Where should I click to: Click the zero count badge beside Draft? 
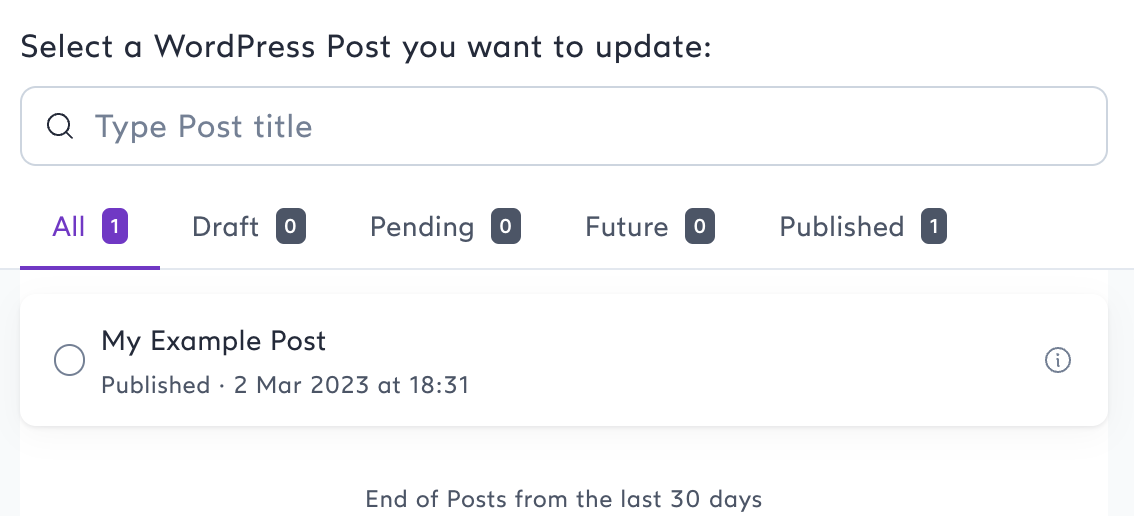pos(290,227)
